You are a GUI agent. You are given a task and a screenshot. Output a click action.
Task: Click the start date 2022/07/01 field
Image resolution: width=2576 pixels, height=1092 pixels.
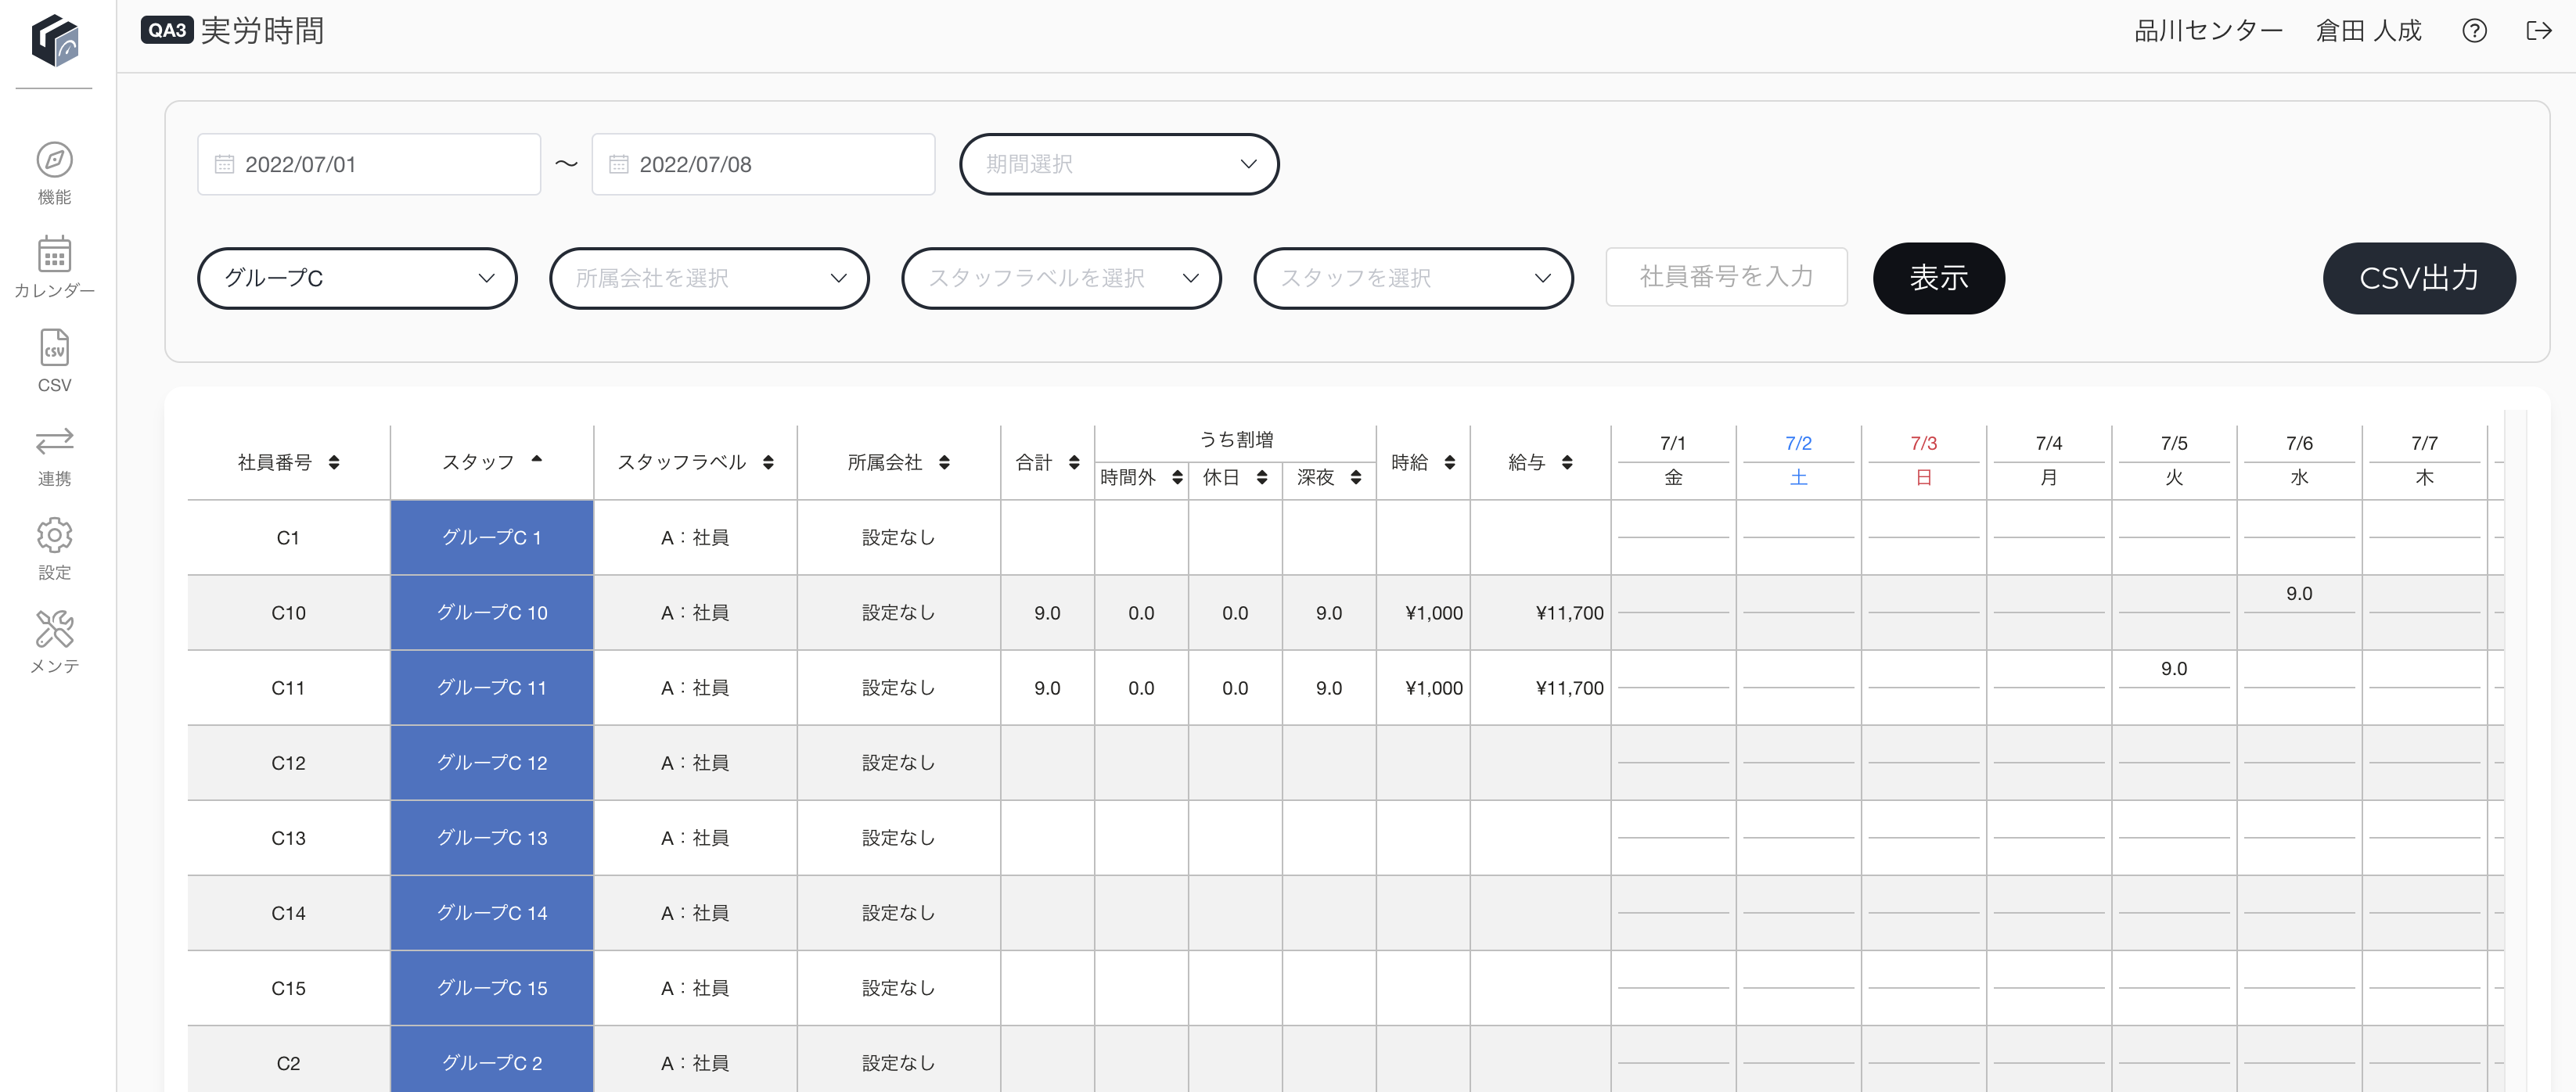coord(369,164)
